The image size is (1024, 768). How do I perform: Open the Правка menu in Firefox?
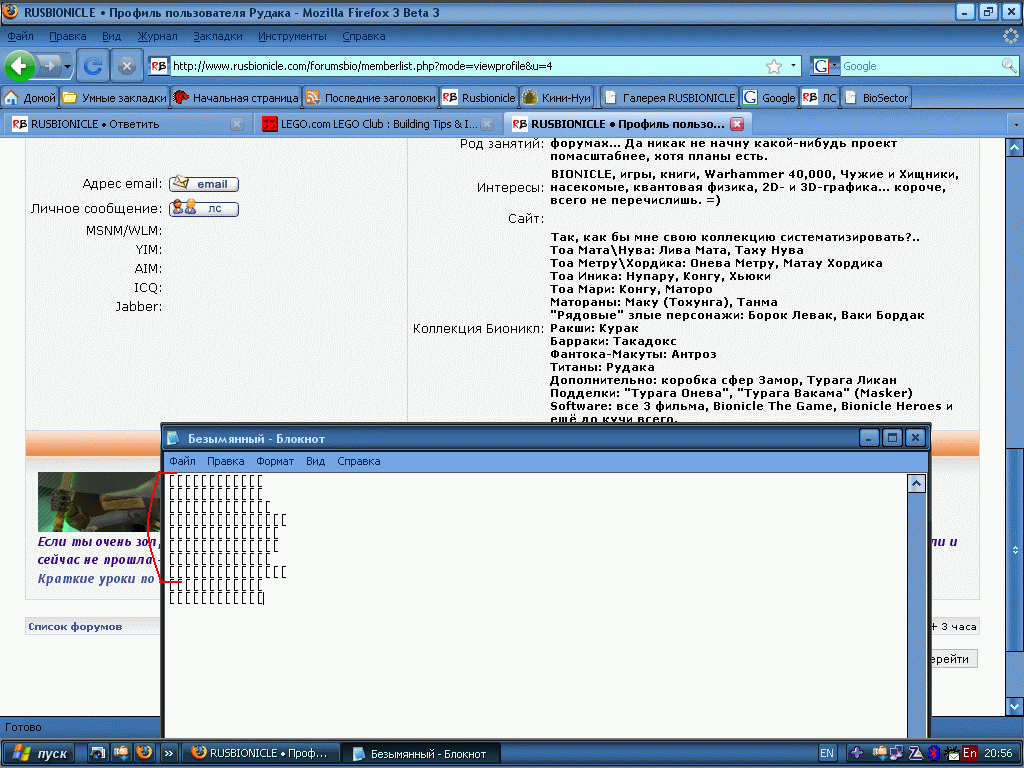point(67,37)
